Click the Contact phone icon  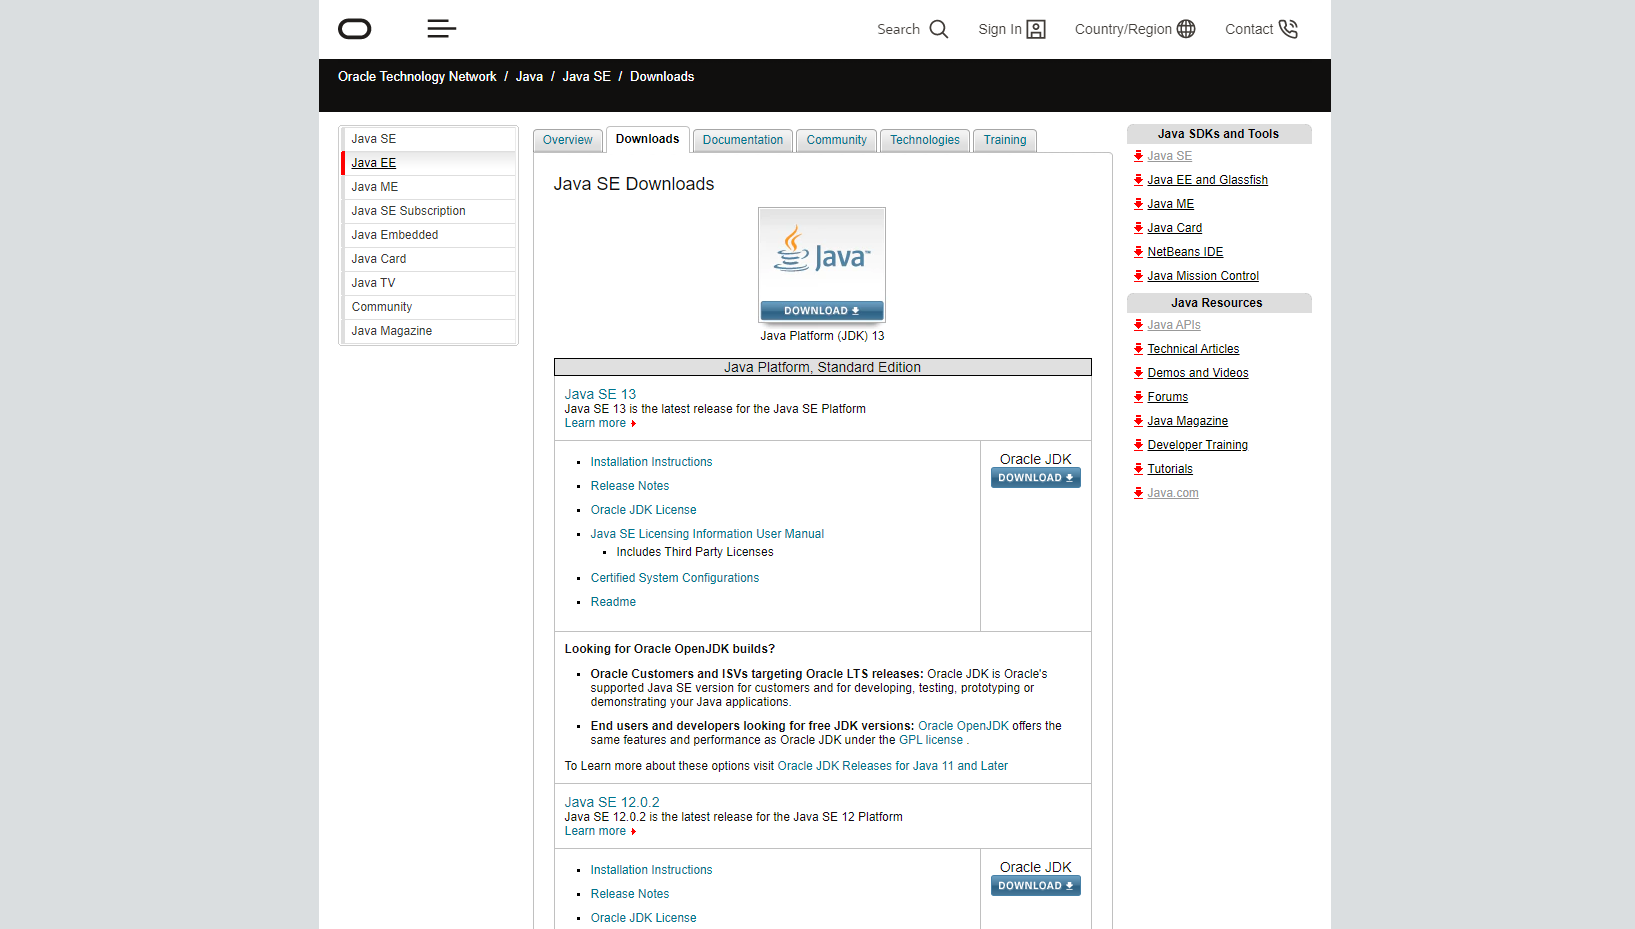(1288, 29)
